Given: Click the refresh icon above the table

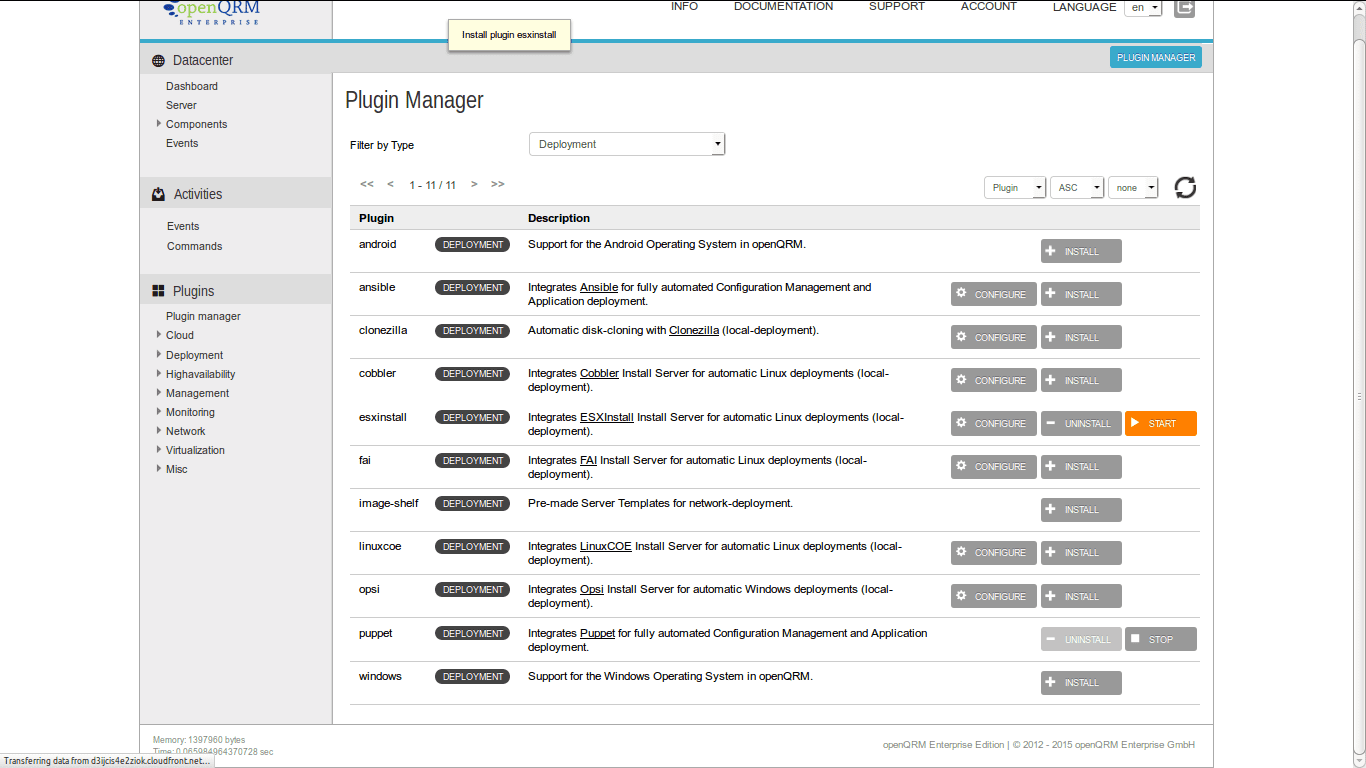Looking at the screenshot, I should (x=1185, y=187).
